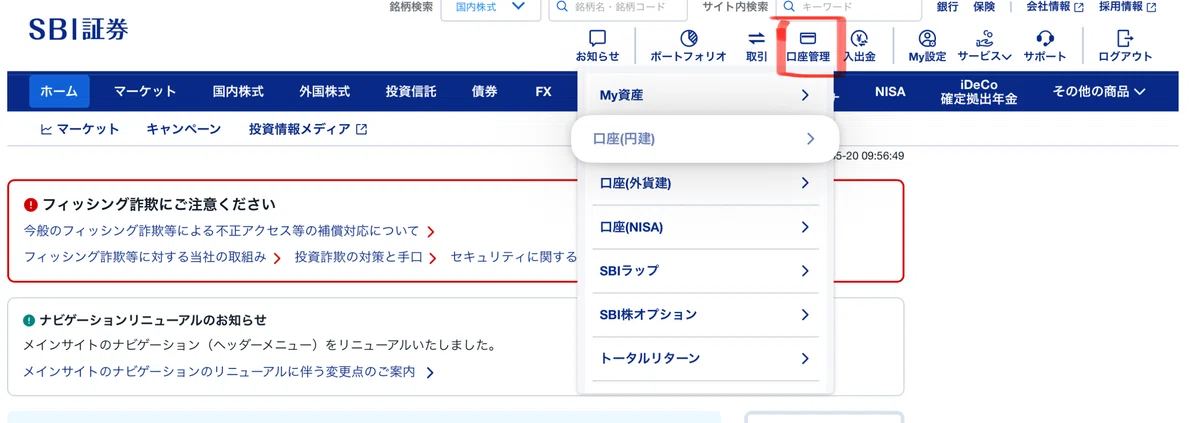Open My設定 user settings icon

coord(927,39)
